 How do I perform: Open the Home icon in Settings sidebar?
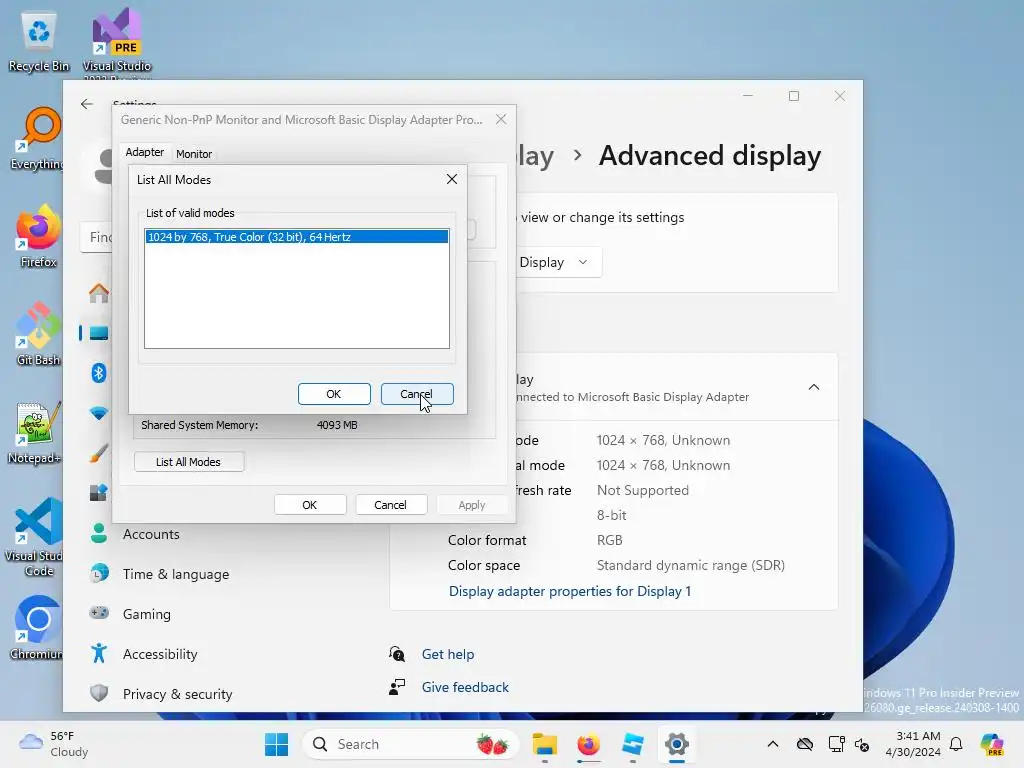[x=99, y=293]
